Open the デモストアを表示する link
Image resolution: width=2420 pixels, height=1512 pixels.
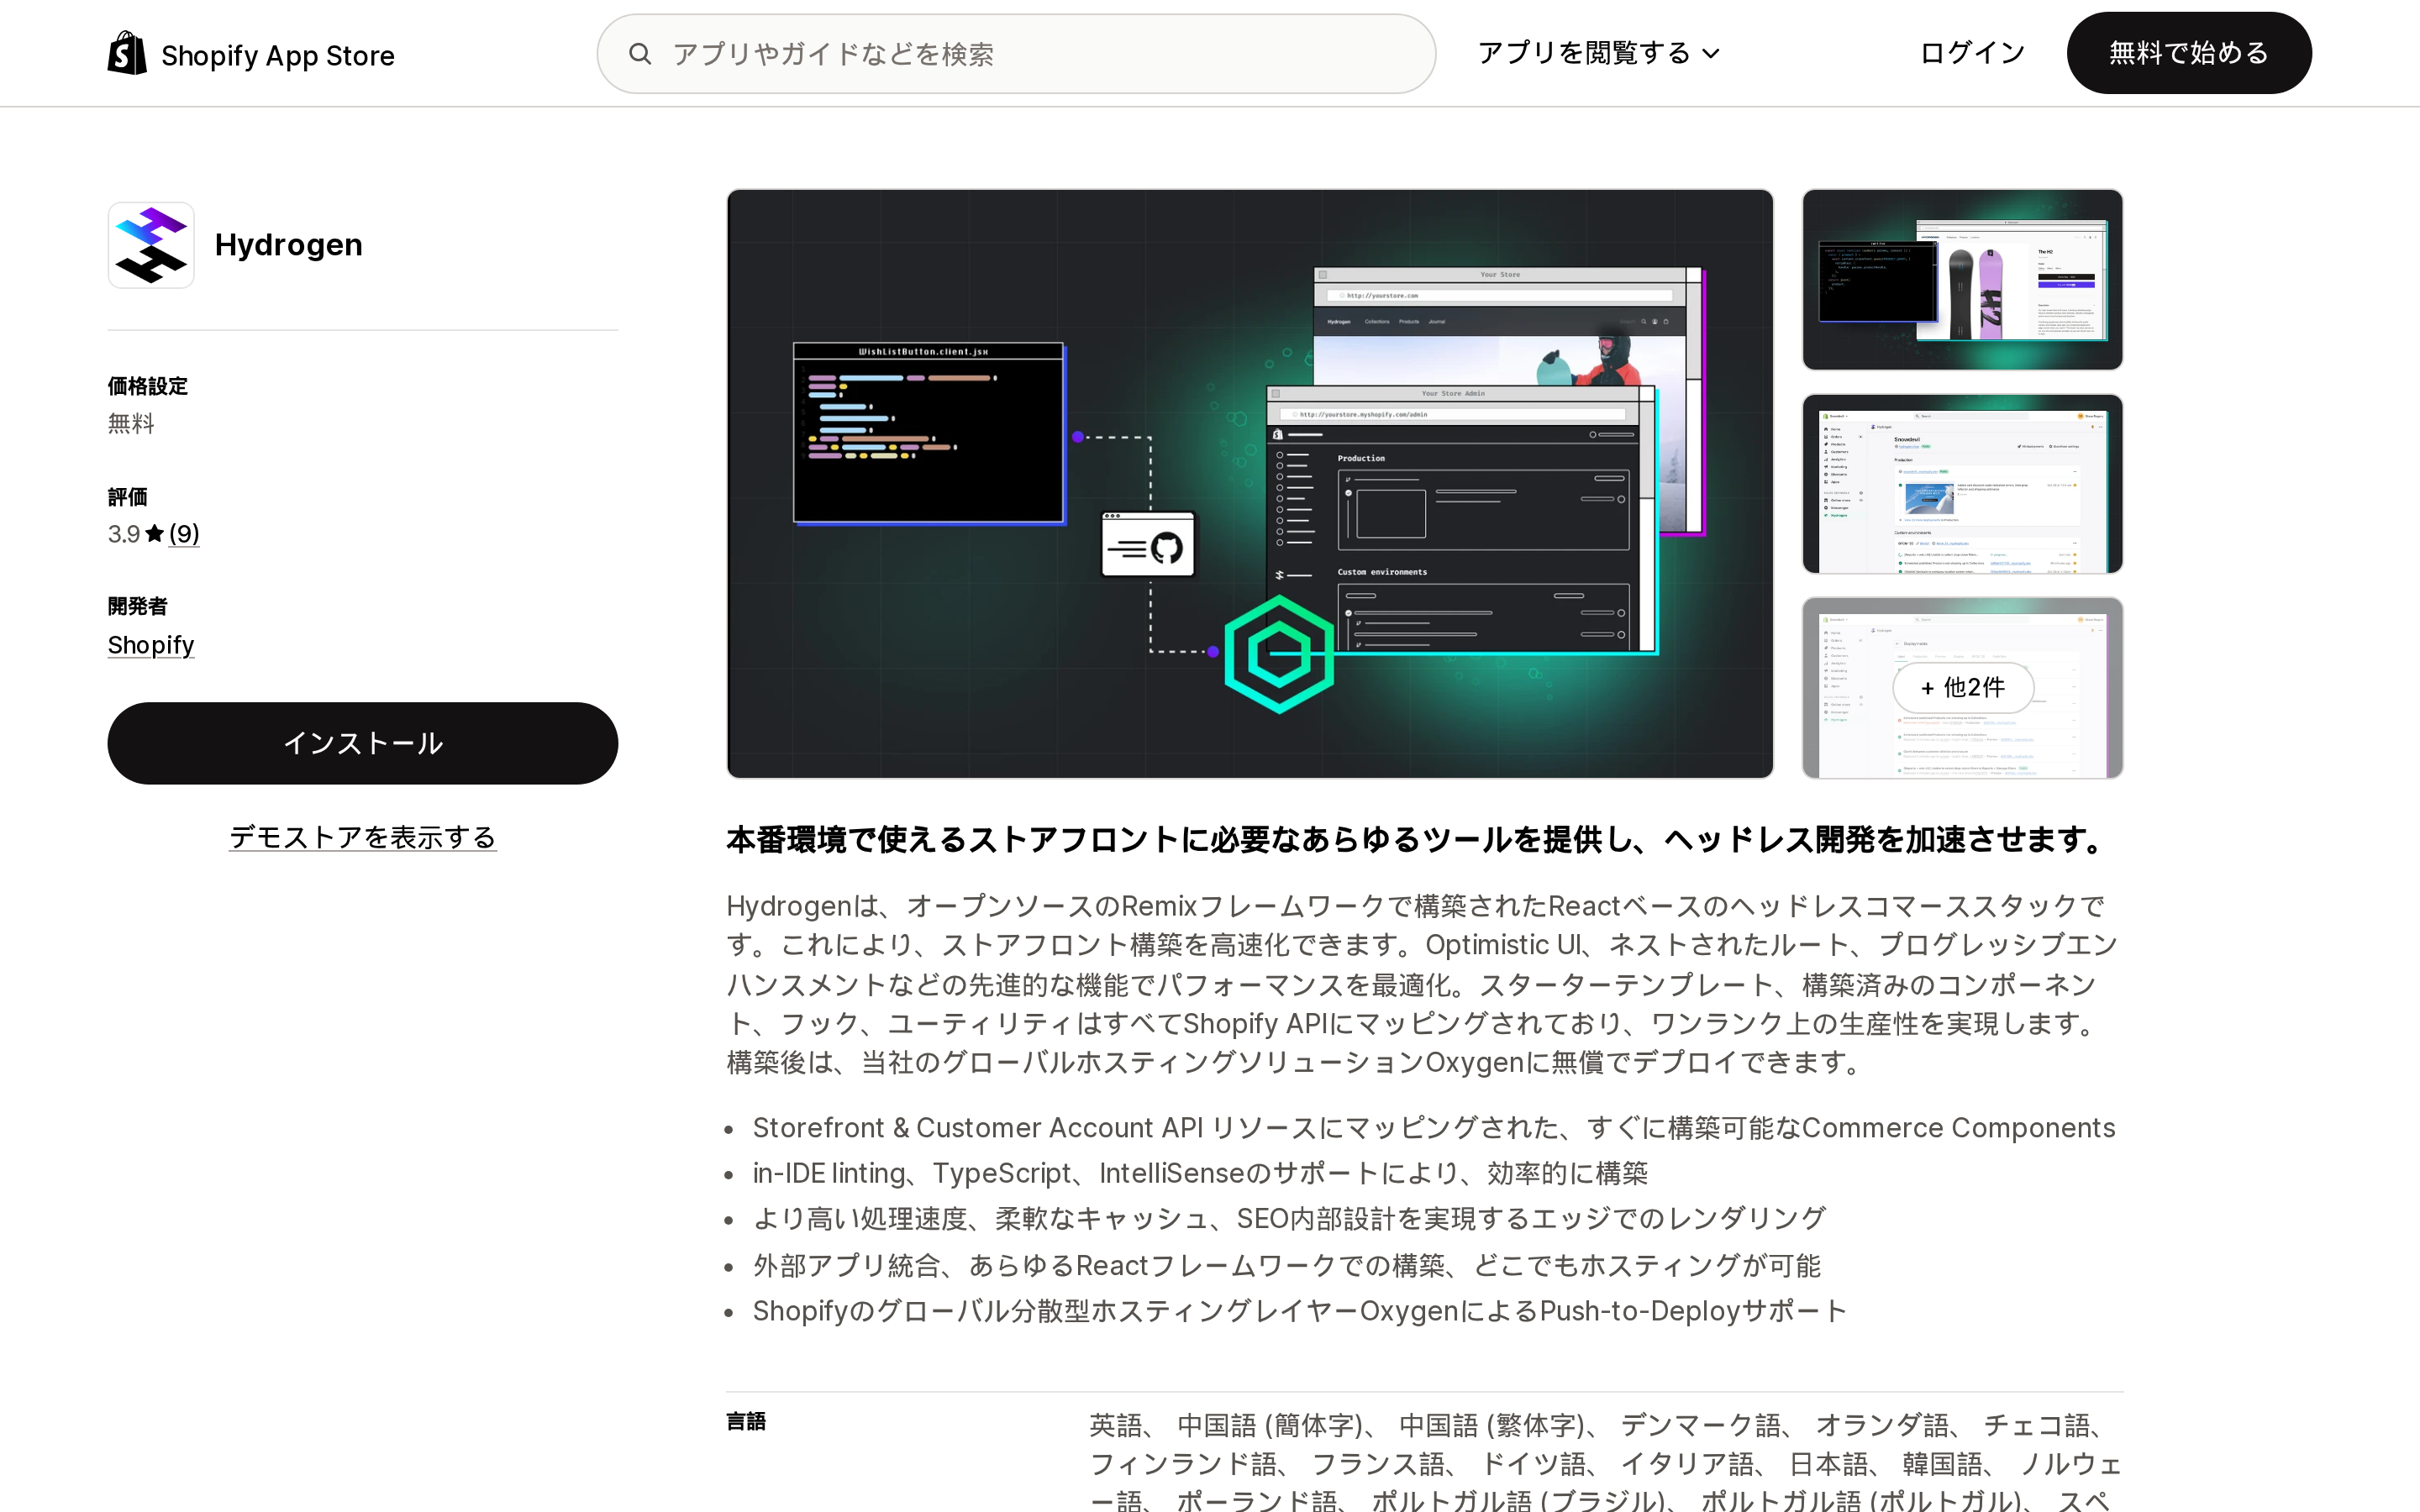(x=363, y=837)
